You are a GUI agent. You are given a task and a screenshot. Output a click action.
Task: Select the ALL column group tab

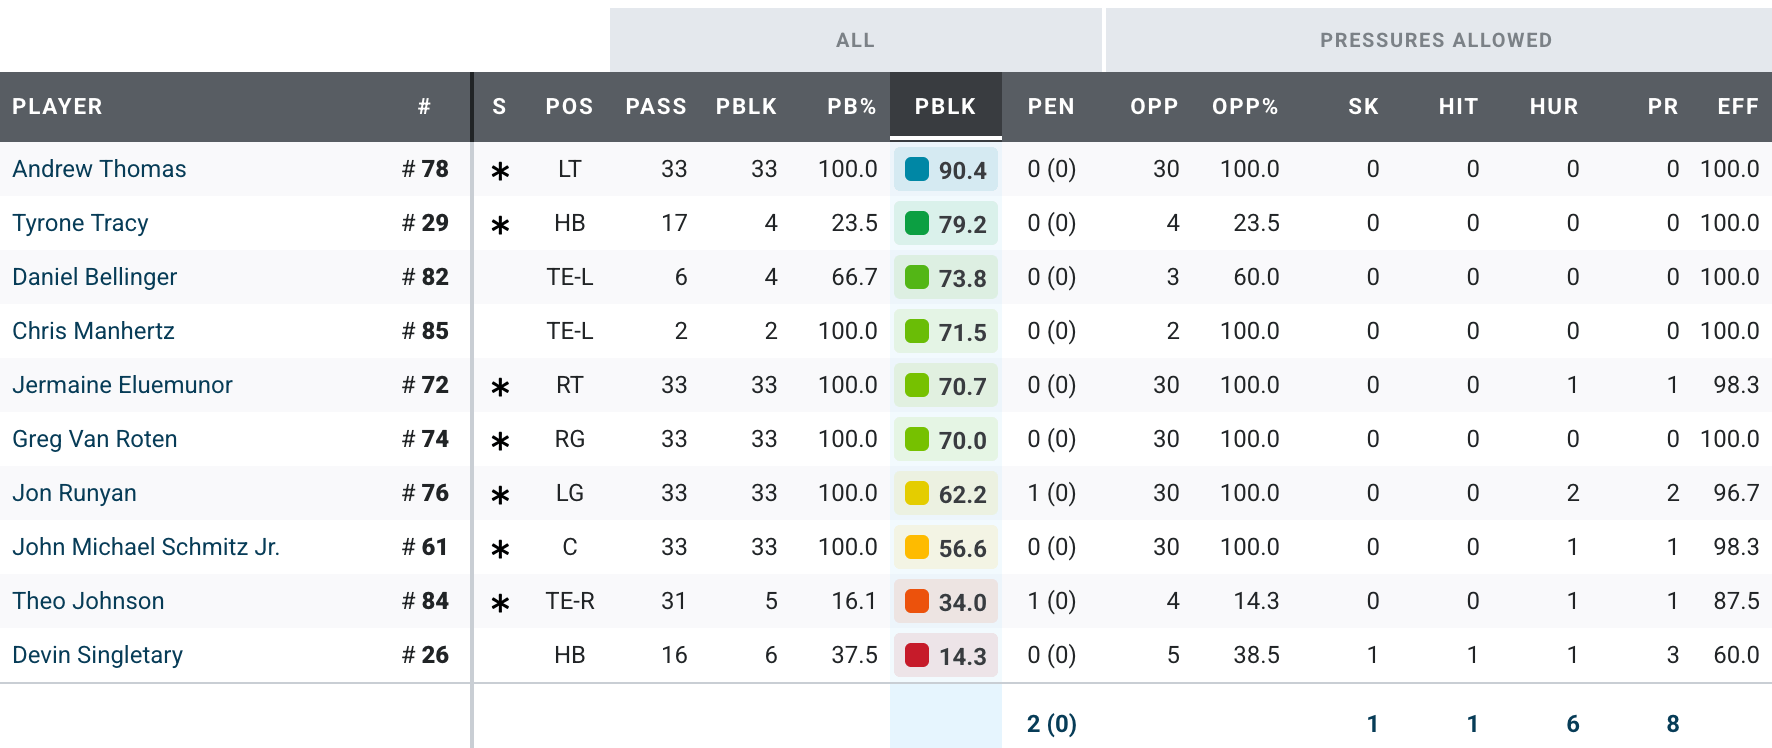pyautogui.click(x=855, y=40)
